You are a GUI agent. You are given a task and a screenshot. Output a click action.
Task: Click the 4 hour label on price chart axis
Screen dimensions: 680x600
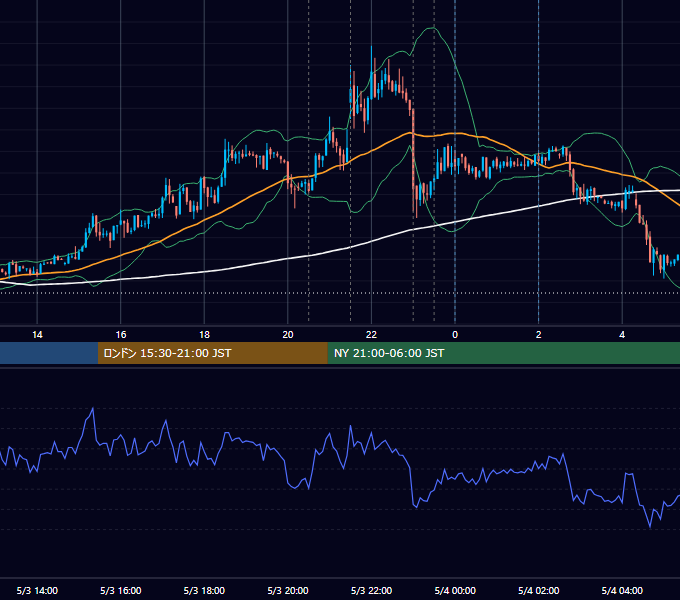pos(622,335)
